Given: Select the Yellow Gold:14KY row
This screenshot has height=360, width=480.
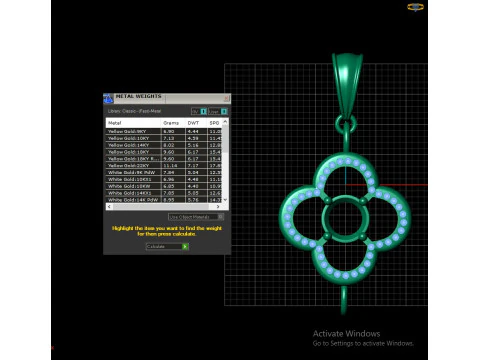Looking at the screenshot, I should [x=164, y=145].
